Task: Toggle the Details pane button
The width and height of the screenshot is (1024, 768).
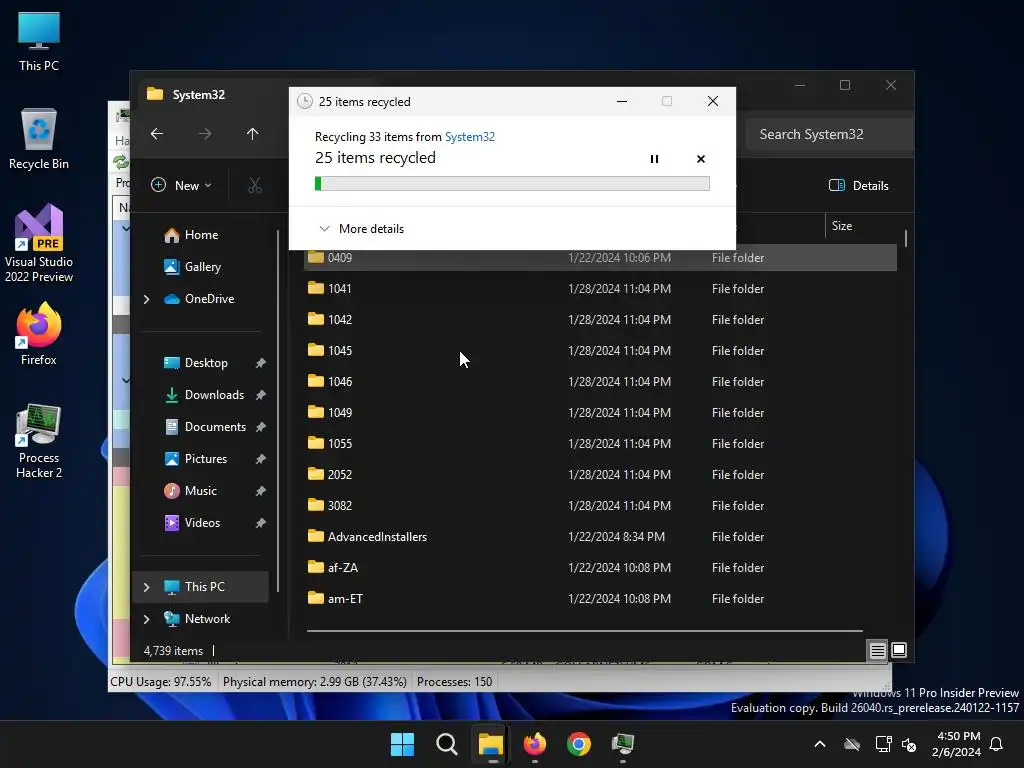Action: pos(858,185)
